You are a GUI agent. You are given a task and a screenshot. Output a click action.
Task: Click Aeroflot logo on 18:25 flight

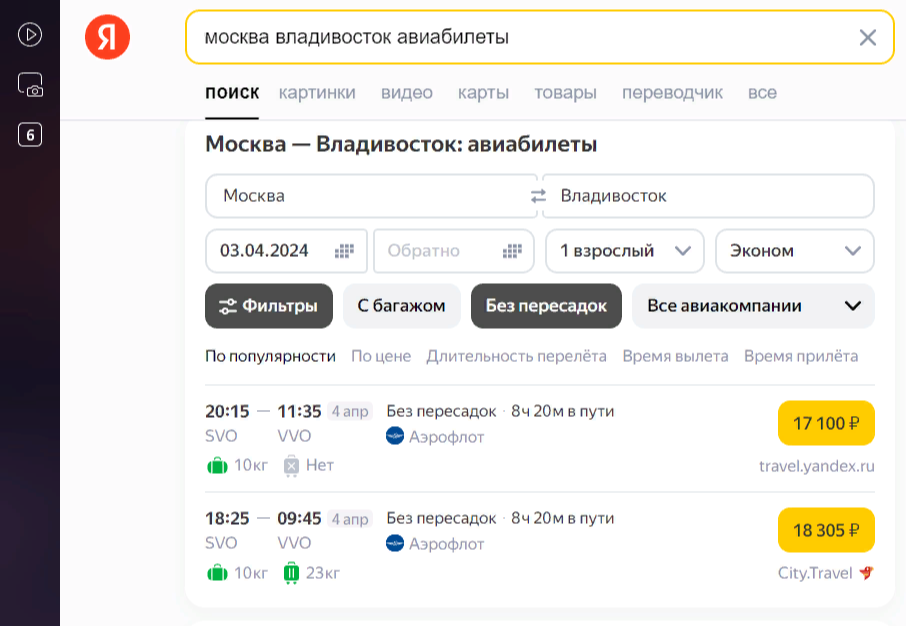pyautogui.click(x=395, y=543)
